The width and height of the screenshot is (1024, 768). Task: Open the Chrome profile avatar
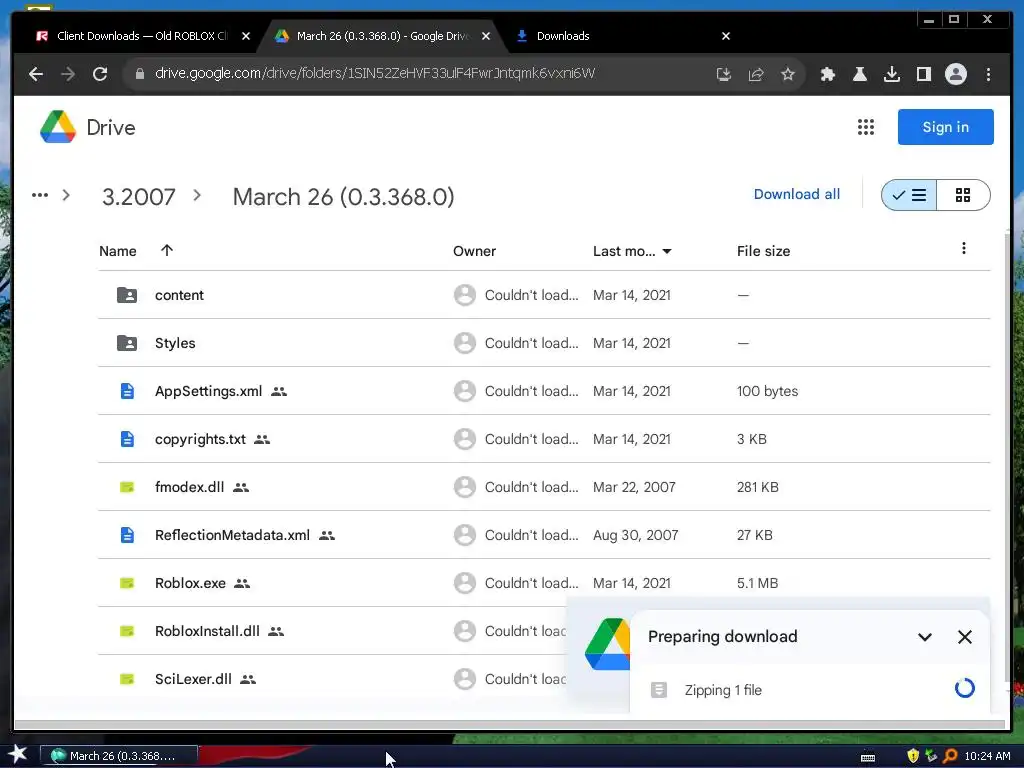[955, 74]
